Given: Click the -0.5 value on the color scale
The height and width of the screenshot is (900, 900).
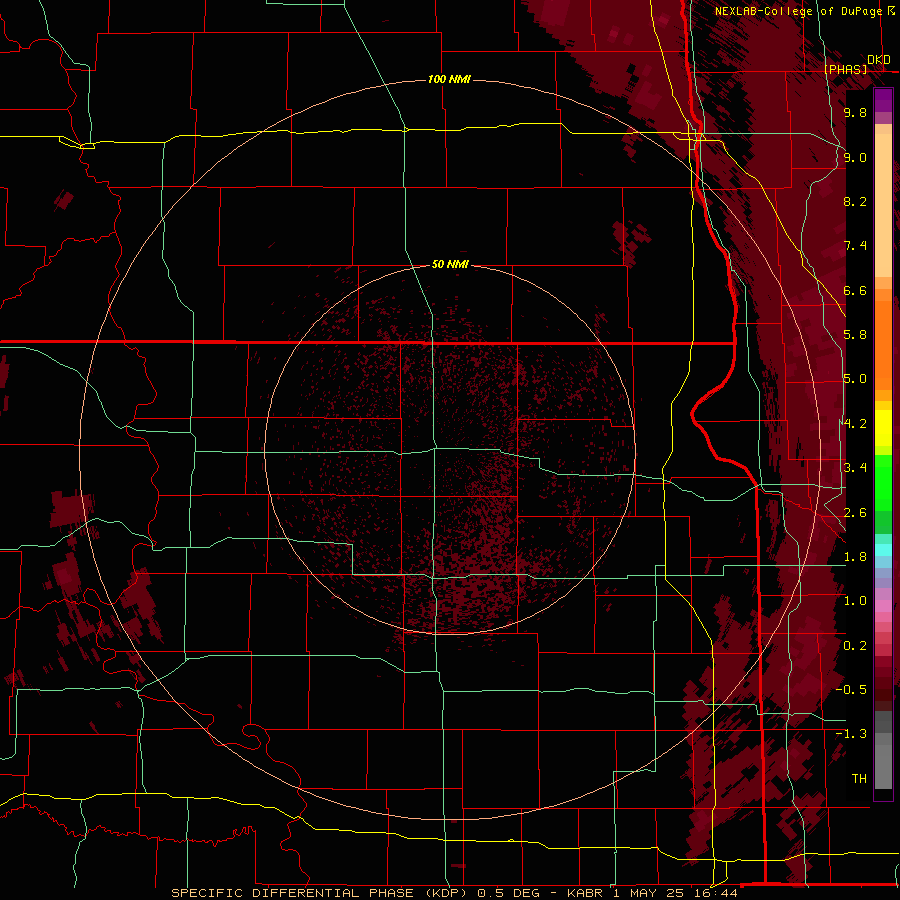Looking at the screenshot, I should pyautogui.click(x=851, y=690).
